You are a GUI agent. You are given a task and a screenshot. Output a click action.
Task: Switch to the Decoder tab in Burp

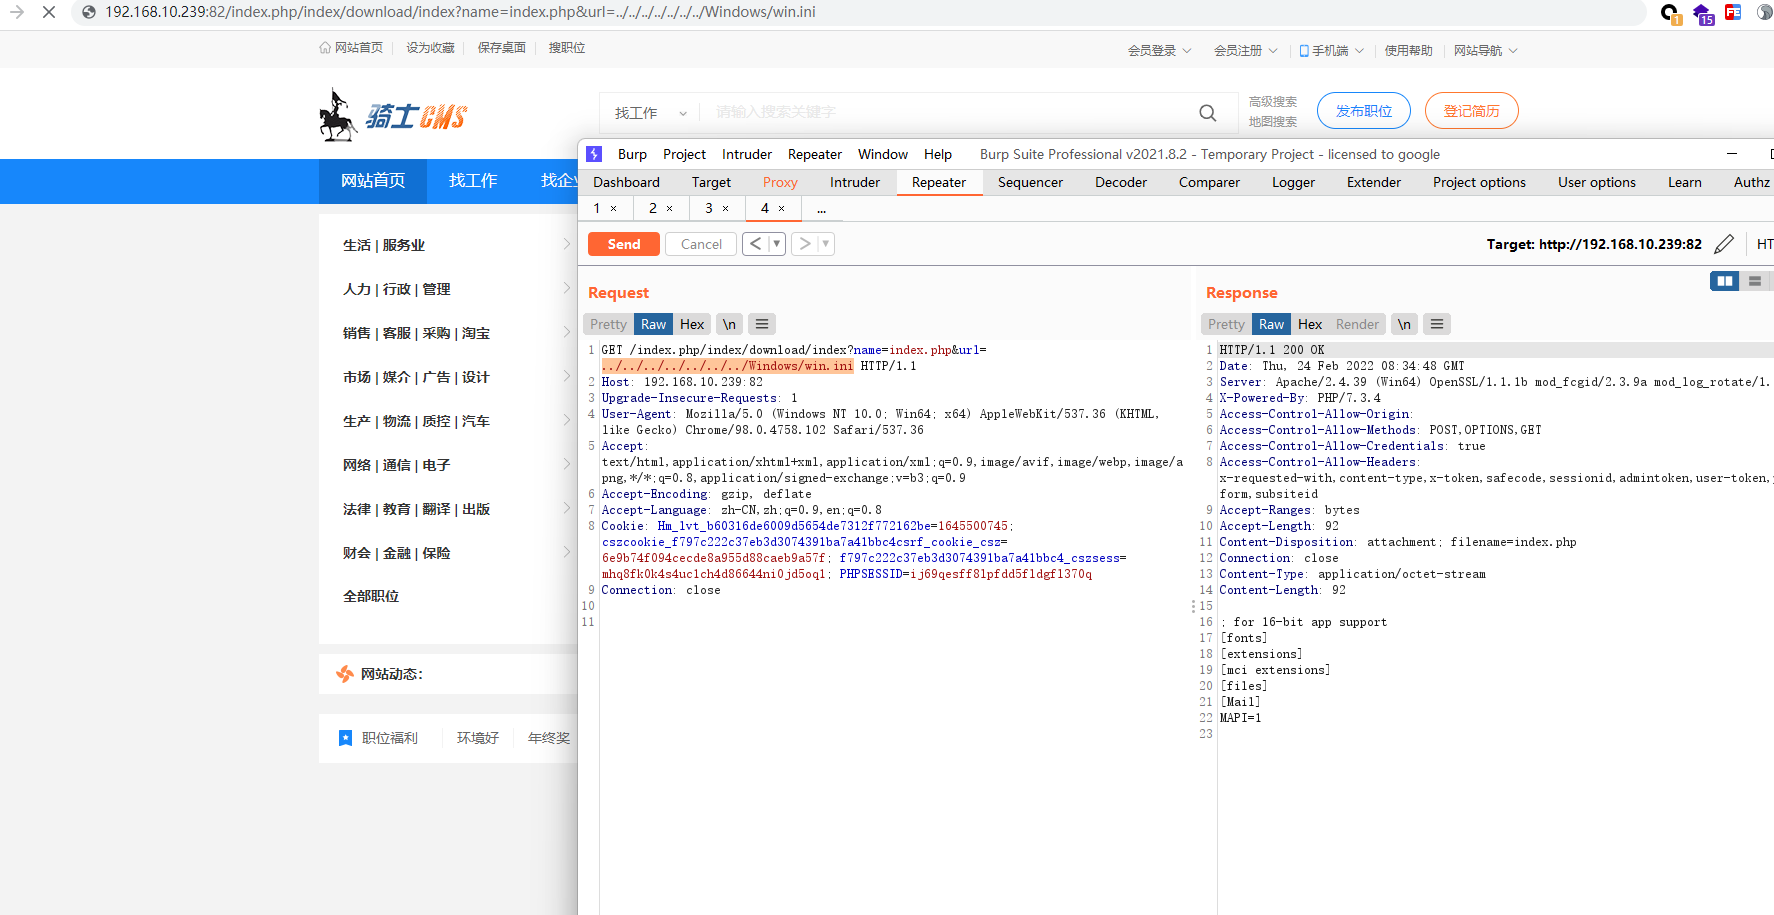[1120, 182]
